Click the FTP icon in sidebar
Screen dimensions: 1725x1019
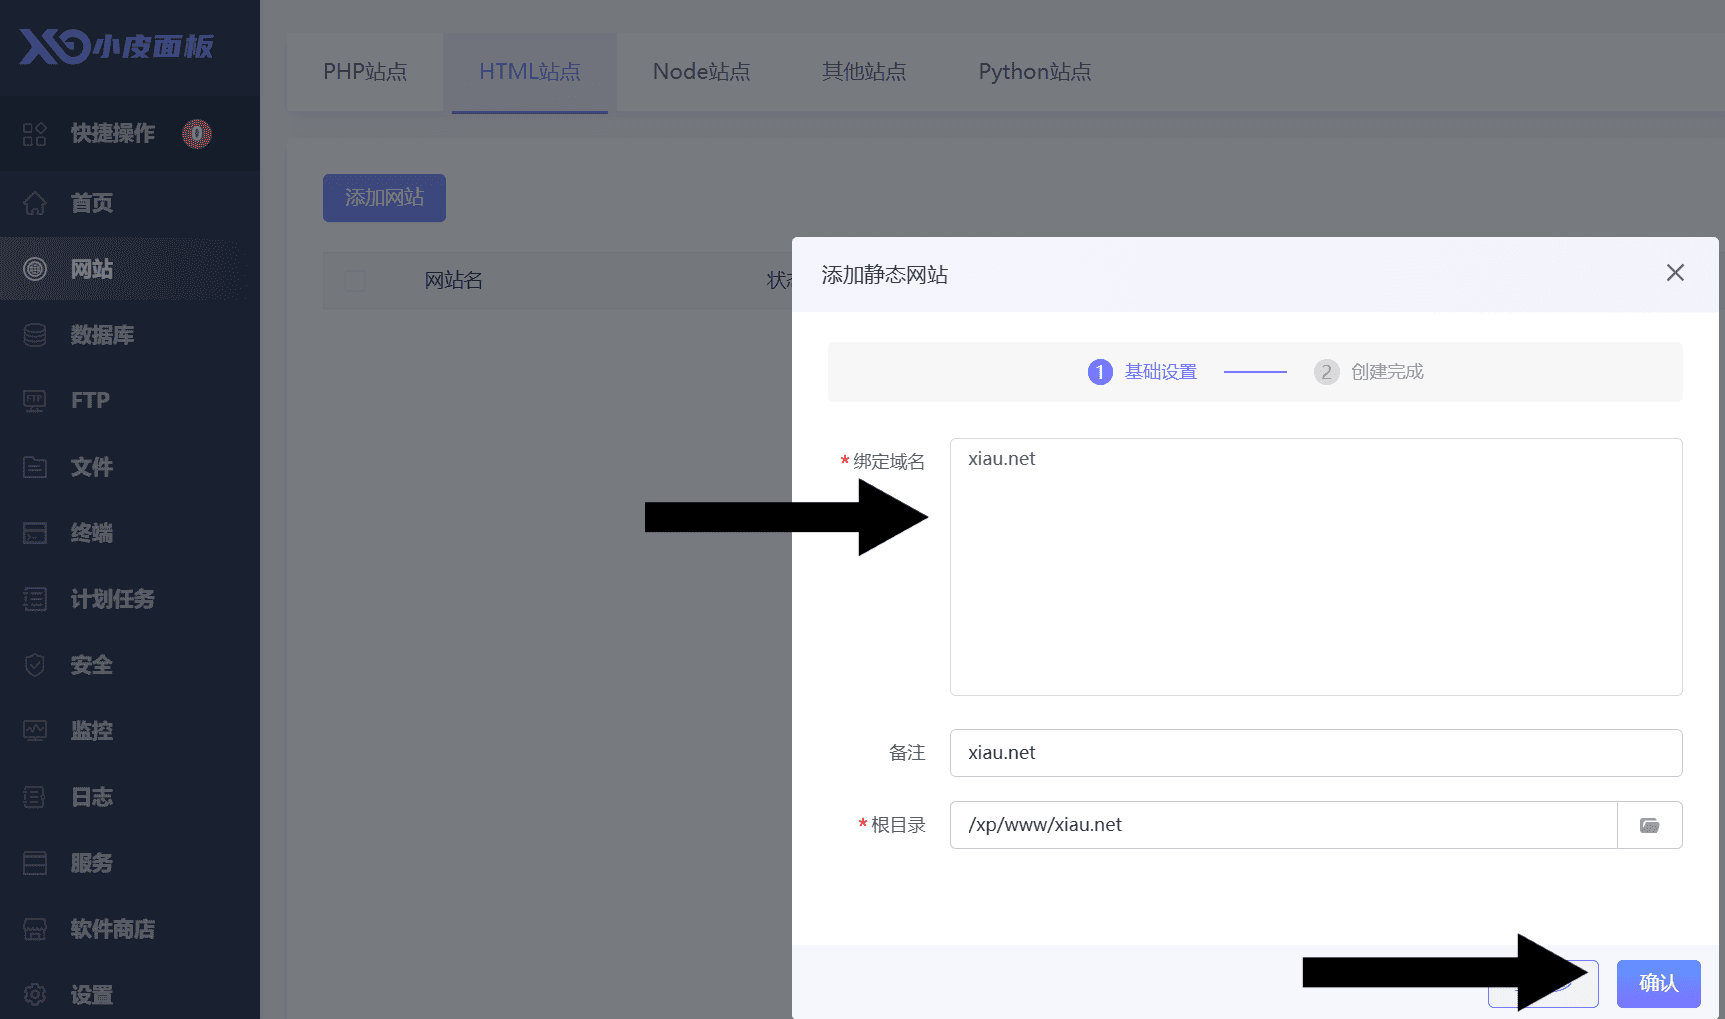tap(35, 401)
